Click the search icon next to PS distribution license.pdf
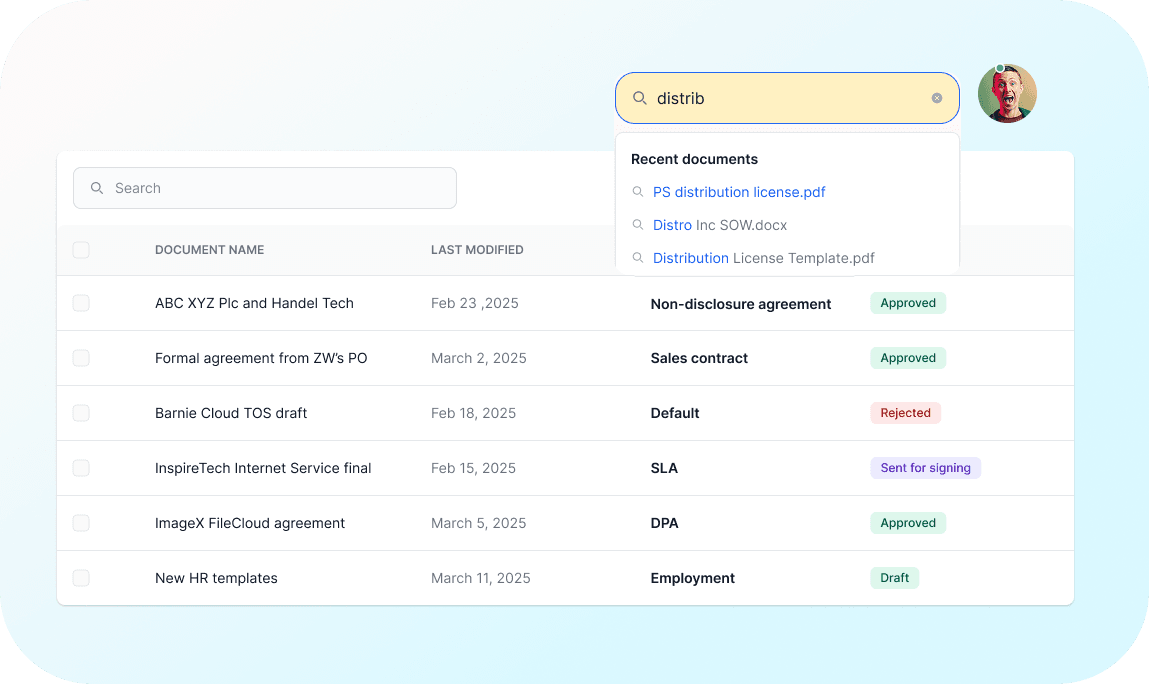This screenshot has height=684, width=1149. (638, 192)
